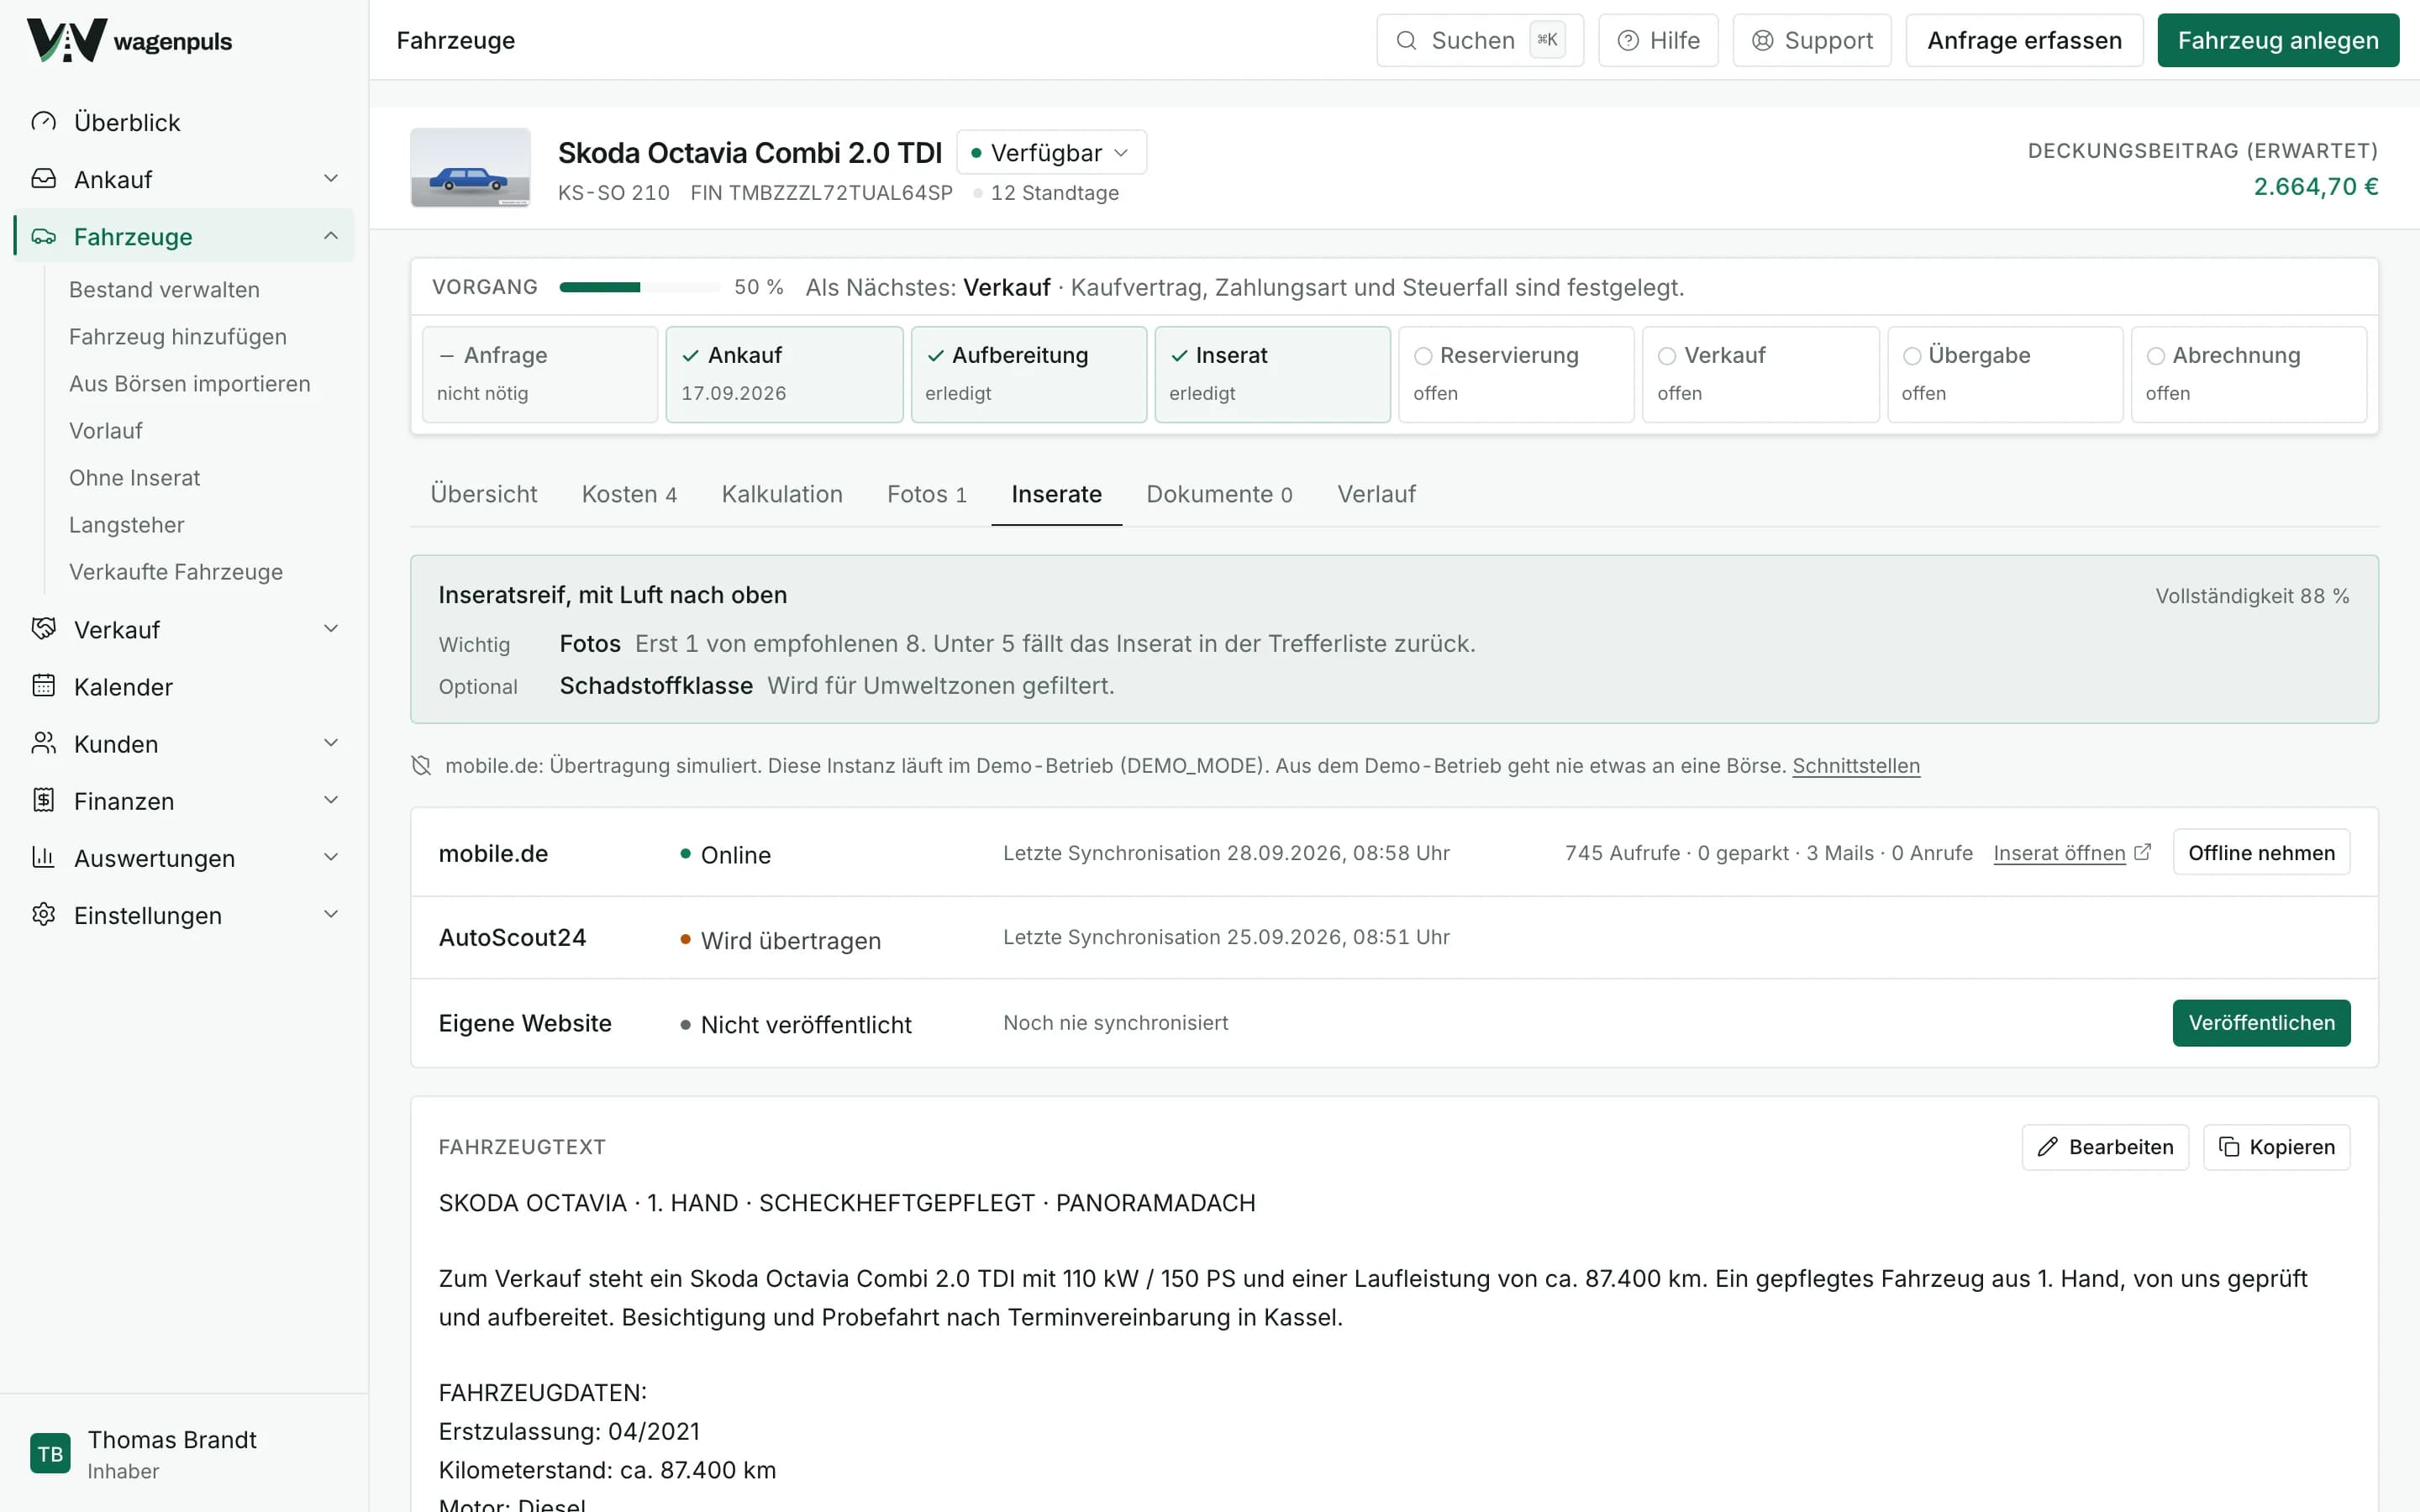
Task: Click the Kunden people icon
Action: tap(44, 743)
